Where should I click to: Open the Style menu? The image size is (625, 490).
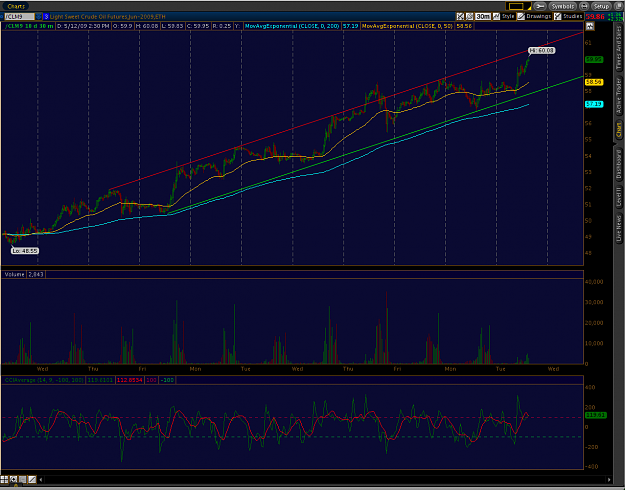coord(508,16)
